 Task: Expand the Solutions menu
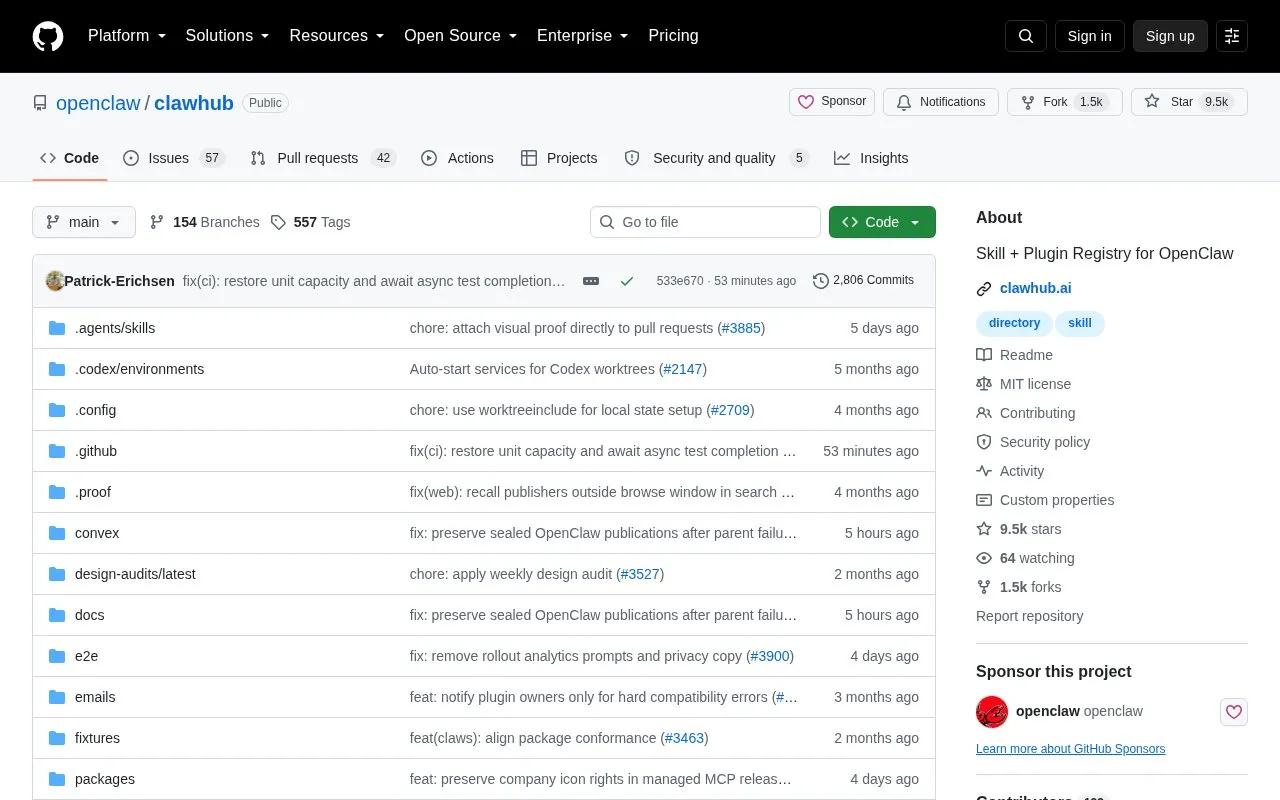(x=228, y=36)
